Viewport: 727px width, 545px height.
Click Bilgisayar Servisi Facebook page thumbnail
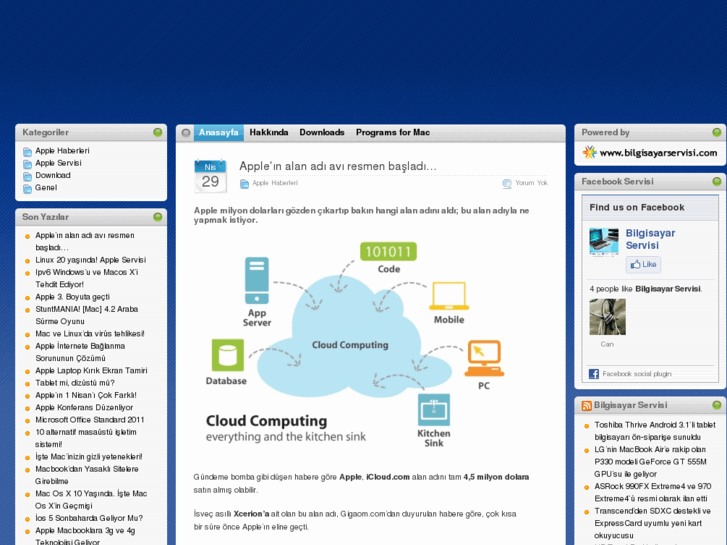coord(604,242)
